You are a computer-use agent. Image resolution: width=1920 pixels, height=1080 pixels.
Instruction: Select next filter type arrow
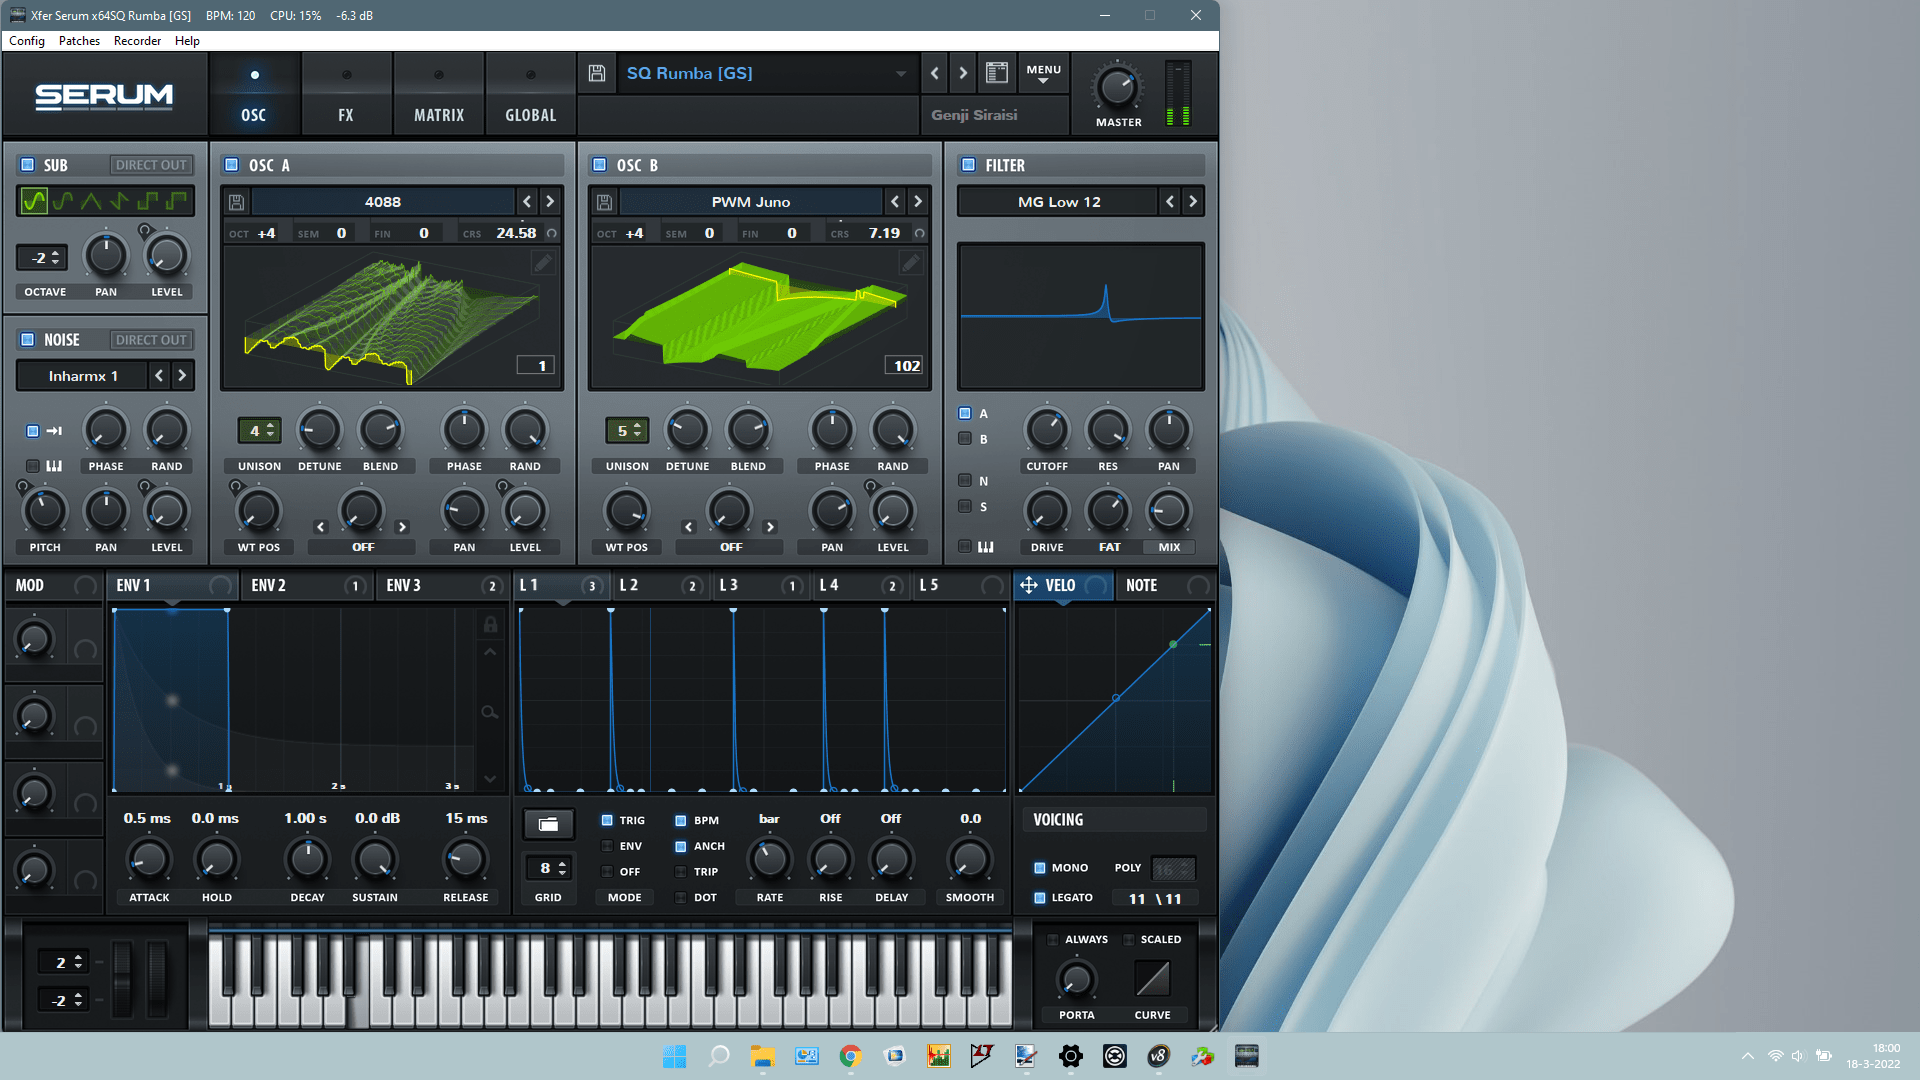(1192, 202)
